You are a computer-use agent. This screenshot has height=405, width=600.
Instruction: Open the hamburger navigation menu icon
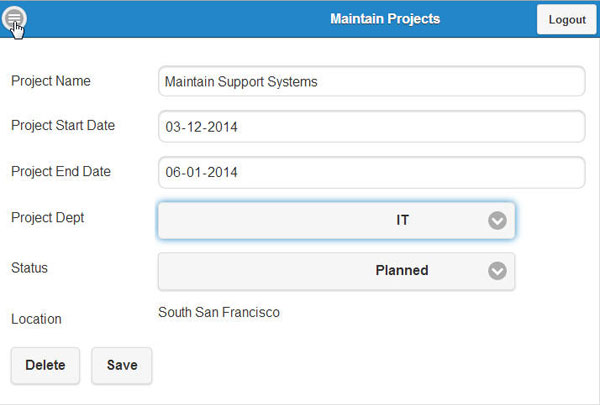pyautogui.click(x=14, y=18)
